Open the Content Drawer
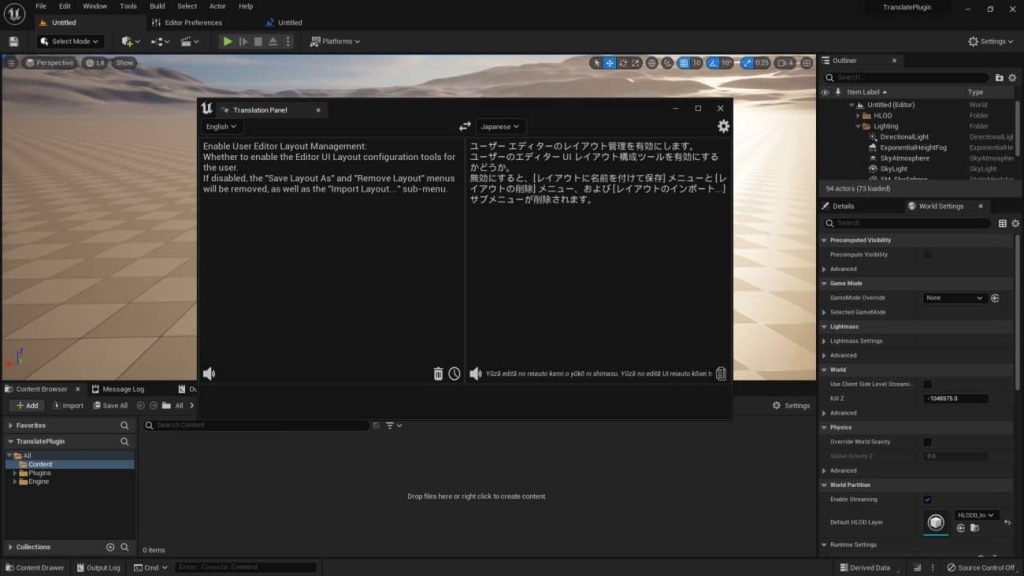1024x576 pixels. [34, 568]
